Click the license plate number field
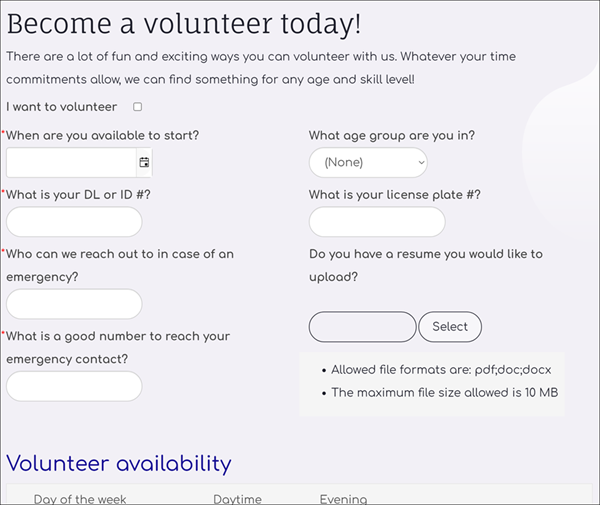The width and height of the screenshot is (600, 505). (x=377, y=222)
